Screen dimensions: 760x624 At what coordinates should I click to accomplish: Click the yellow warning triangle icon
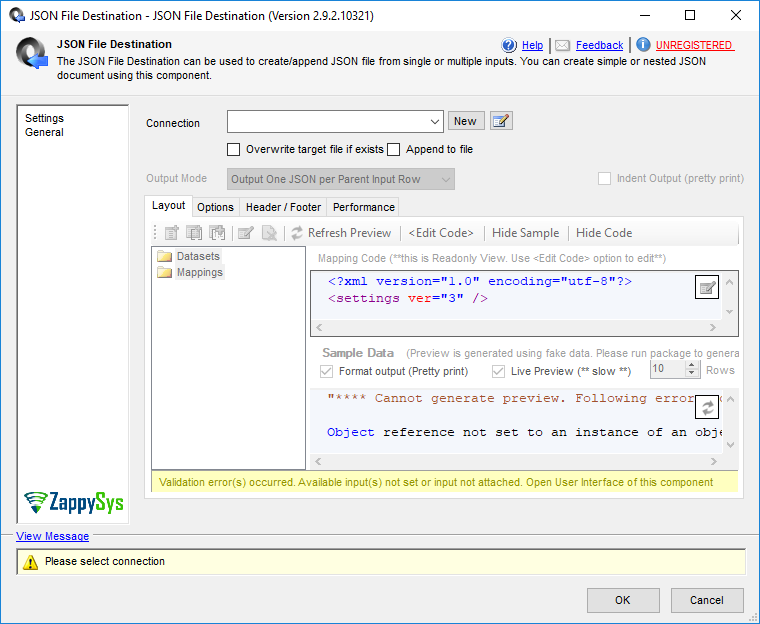pos(31,562)
